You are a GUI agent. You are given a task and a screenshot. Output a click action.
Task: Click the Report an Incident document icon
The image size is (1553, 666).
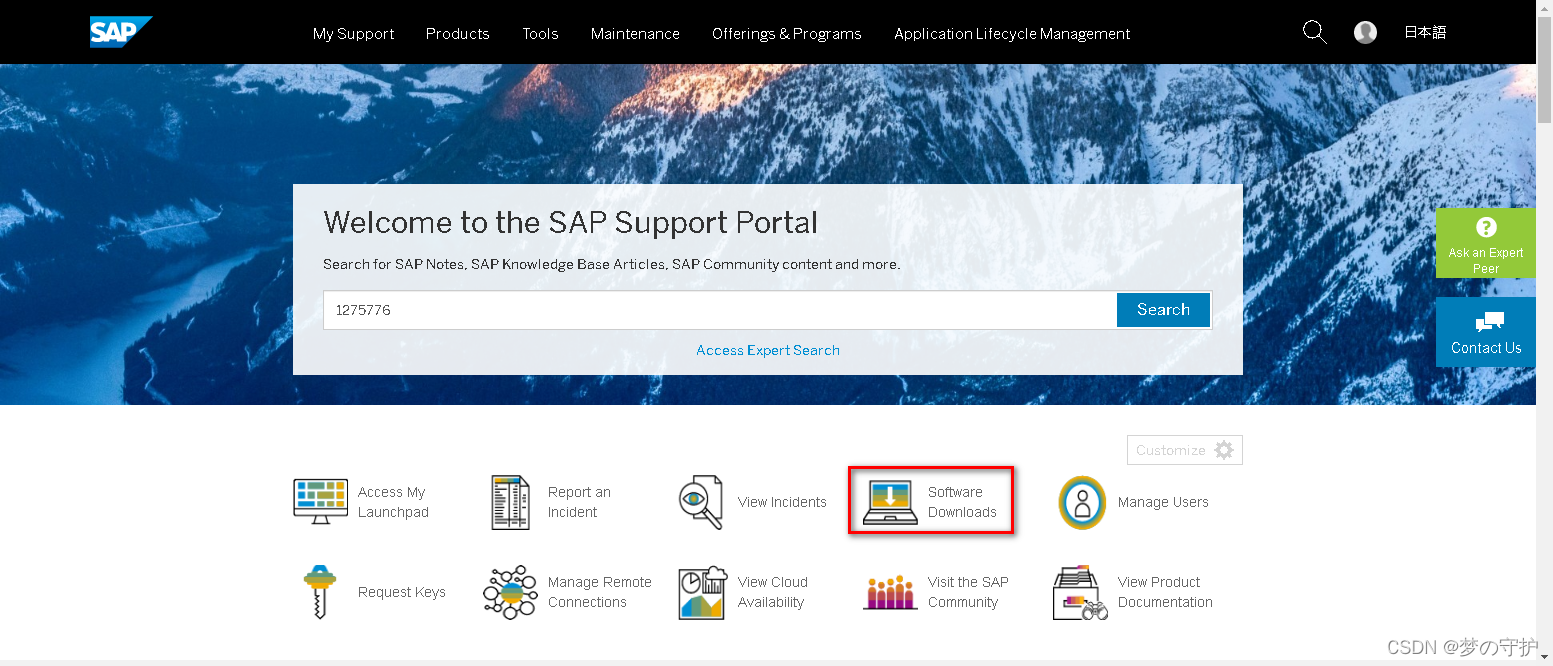click(x=511, y=502)
